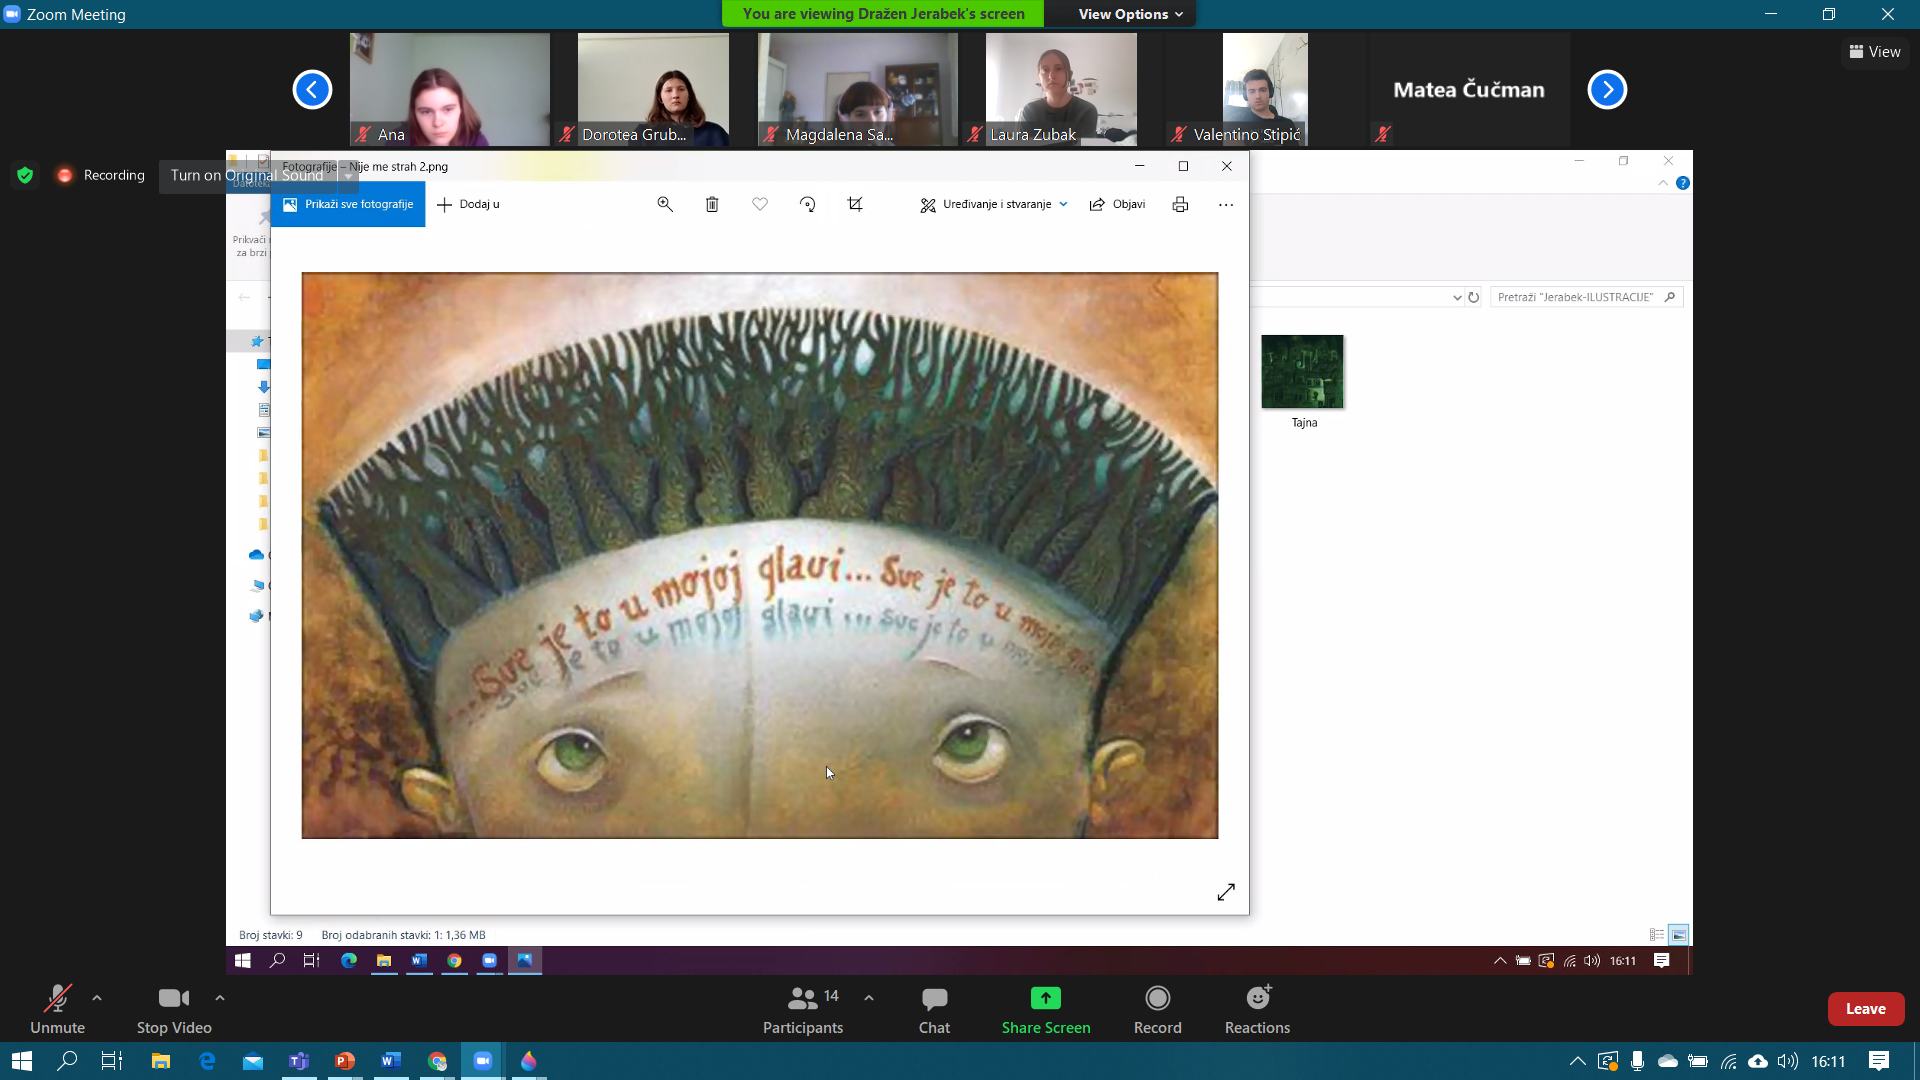Click the rotate icon in Photos

click(x=808, y=204)
